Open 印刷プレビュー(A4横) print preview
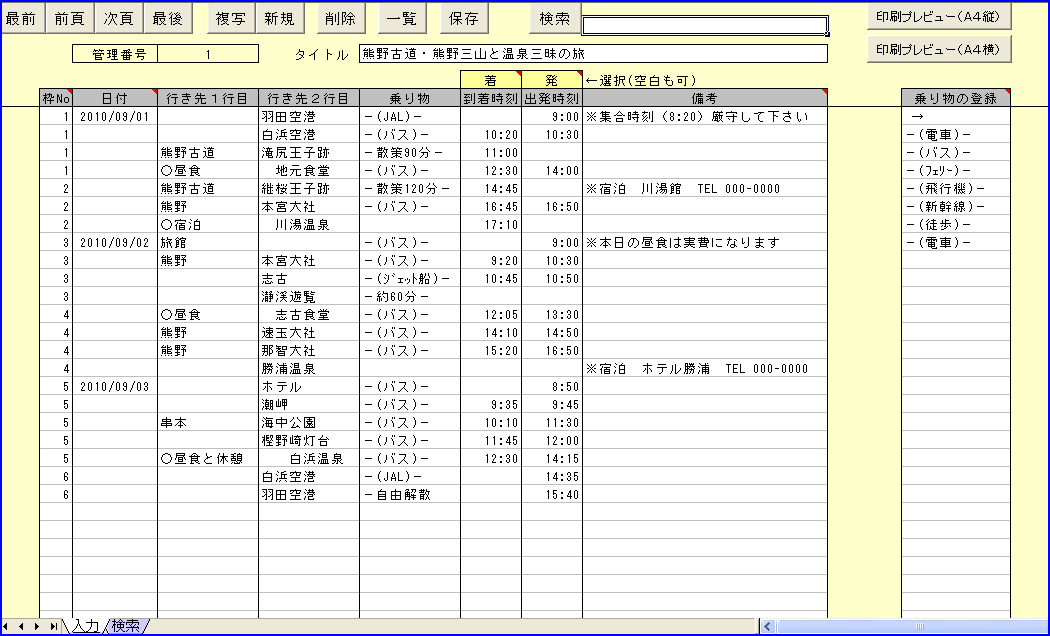1050x636 pixels. [938, 48]
